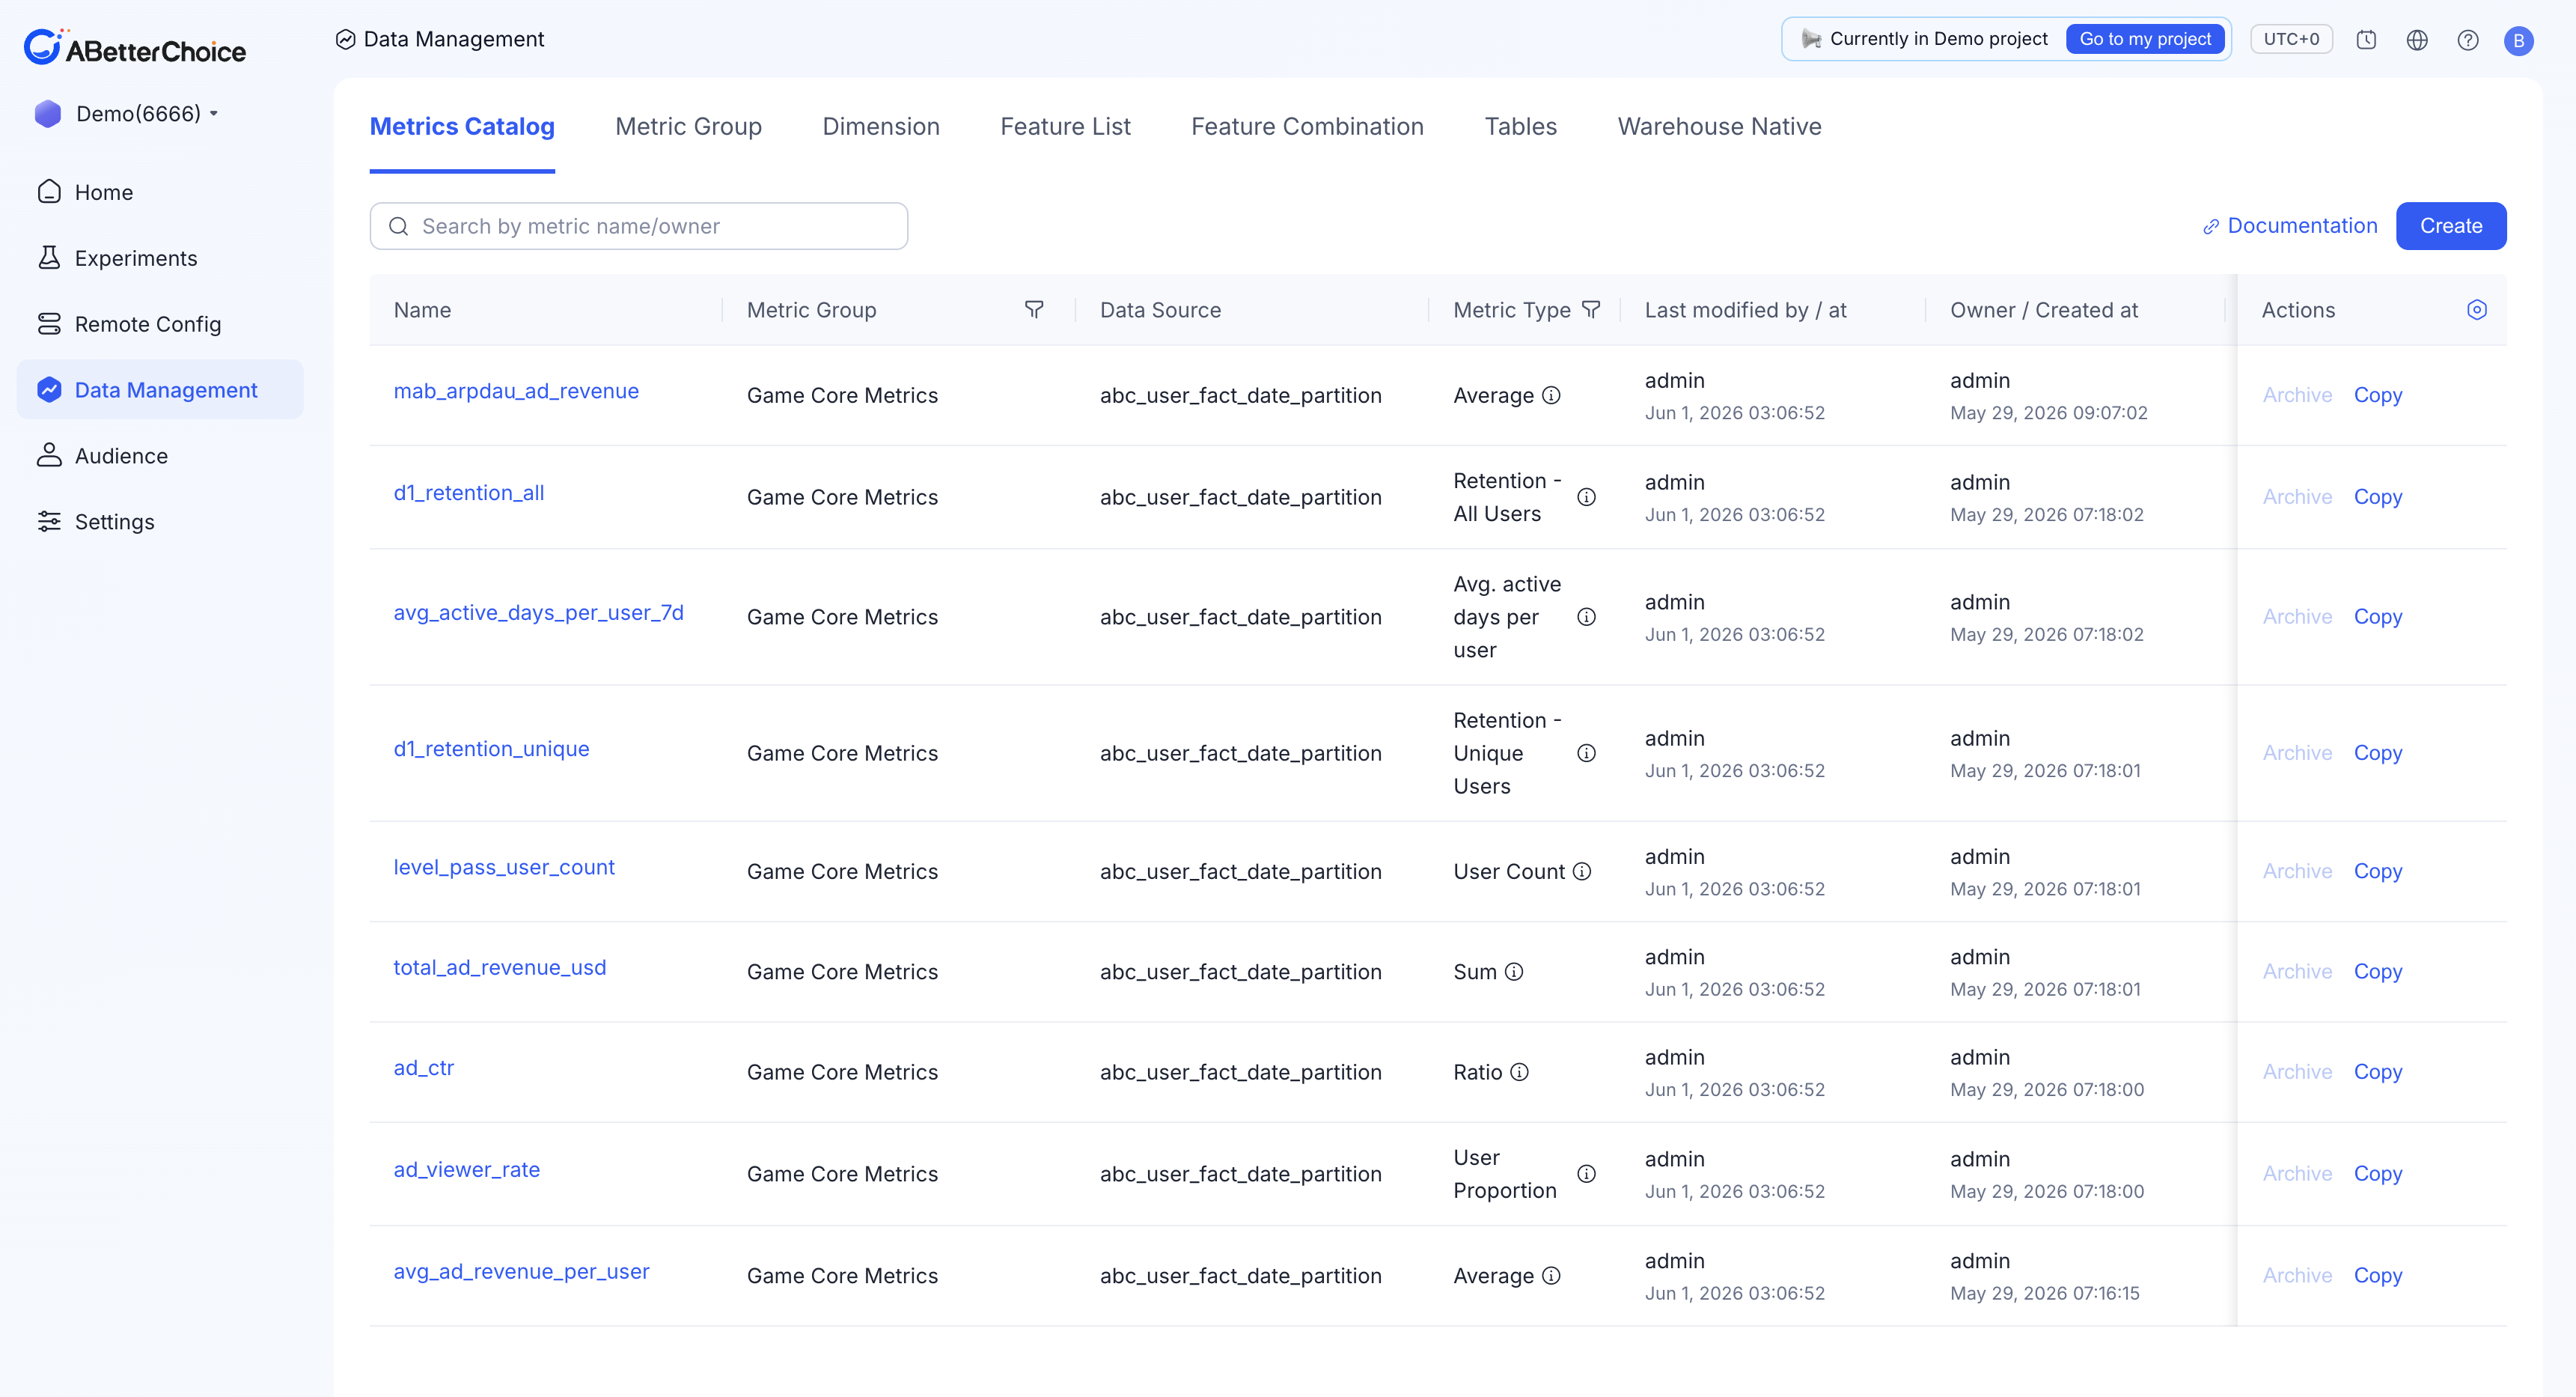2576x1397 pixels.
Task: Switch to Dimension tab
Action: 880,127
